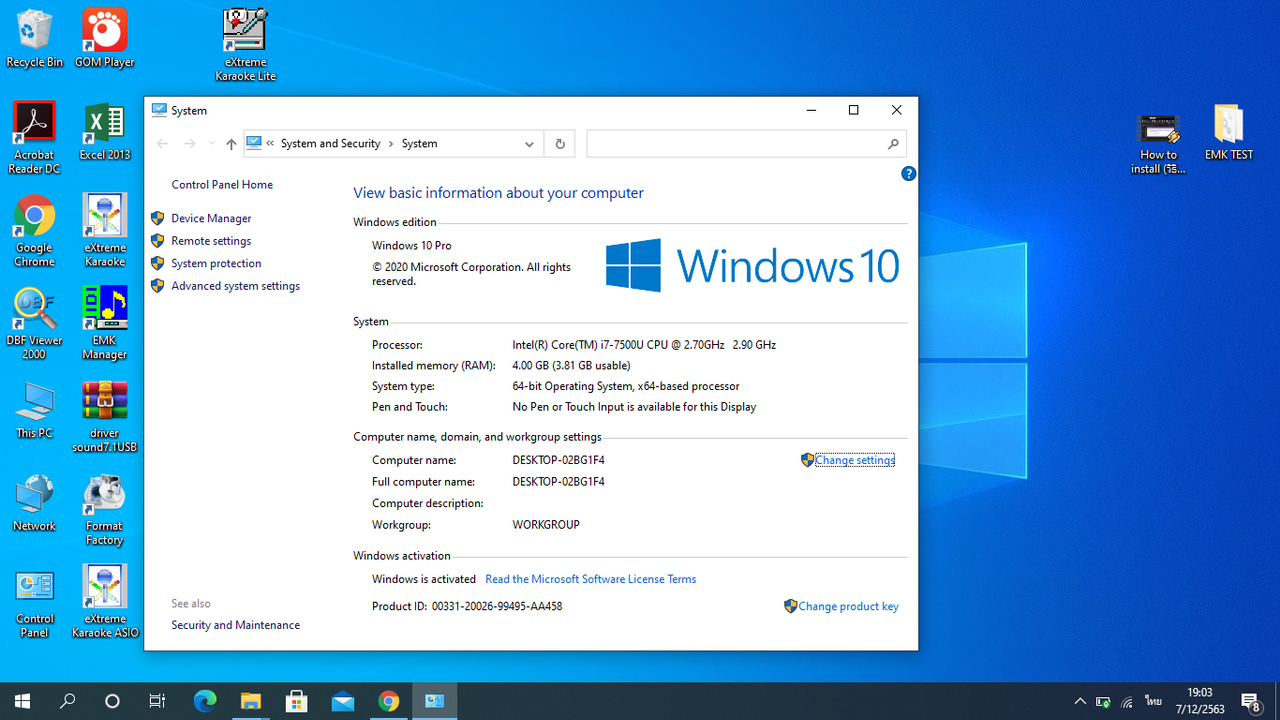Click the battery status tray icon
Image resolution: width=1280 pixels, height=720 pixels.
(1103, 702)
